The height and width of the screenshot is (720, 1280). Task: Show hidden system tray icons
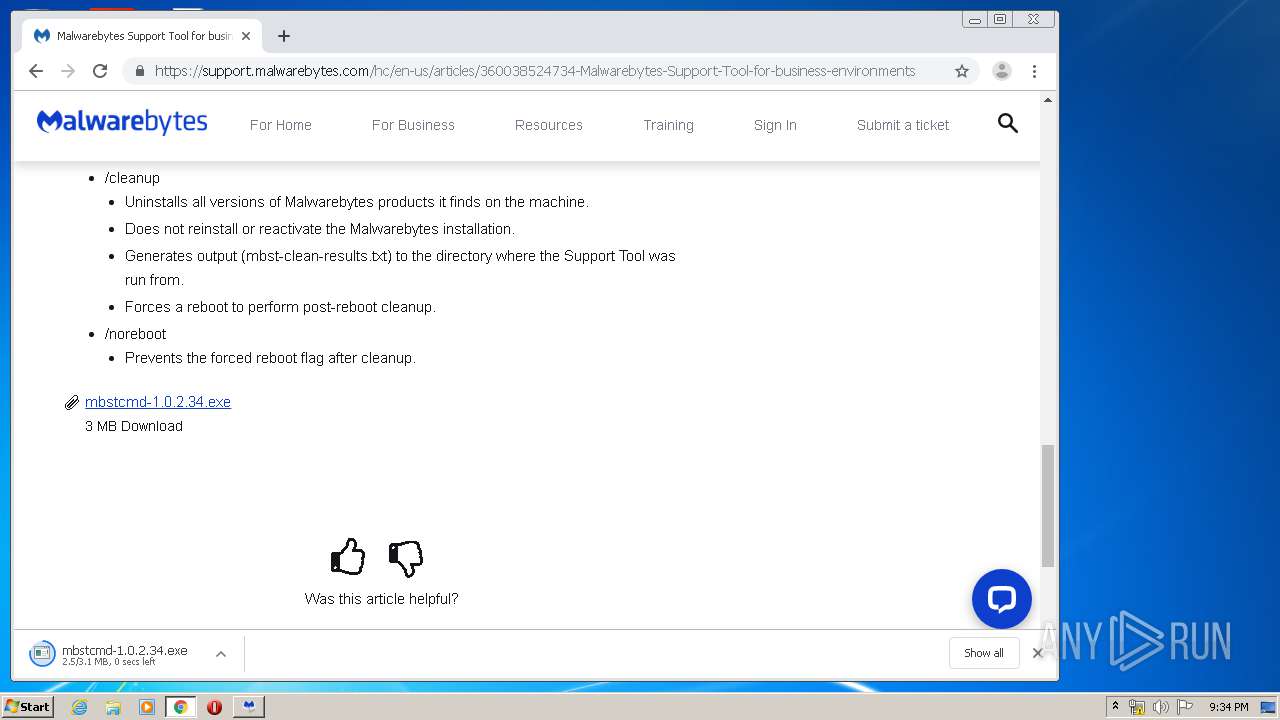coord(1115,707)
